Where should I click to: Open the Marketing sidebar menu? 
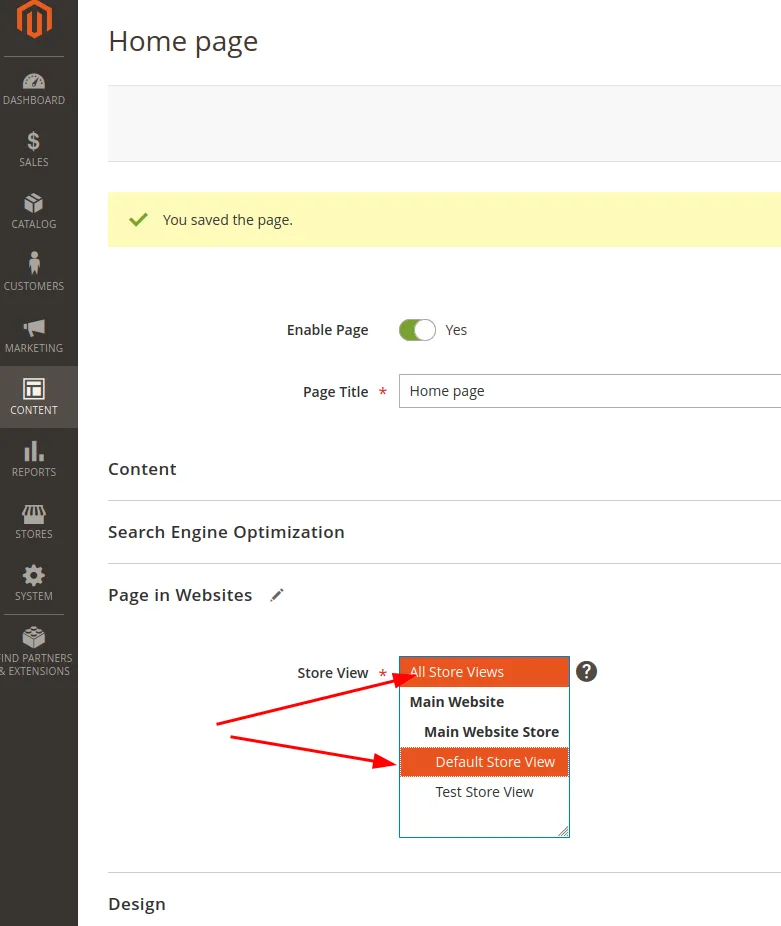pos(34,335)
